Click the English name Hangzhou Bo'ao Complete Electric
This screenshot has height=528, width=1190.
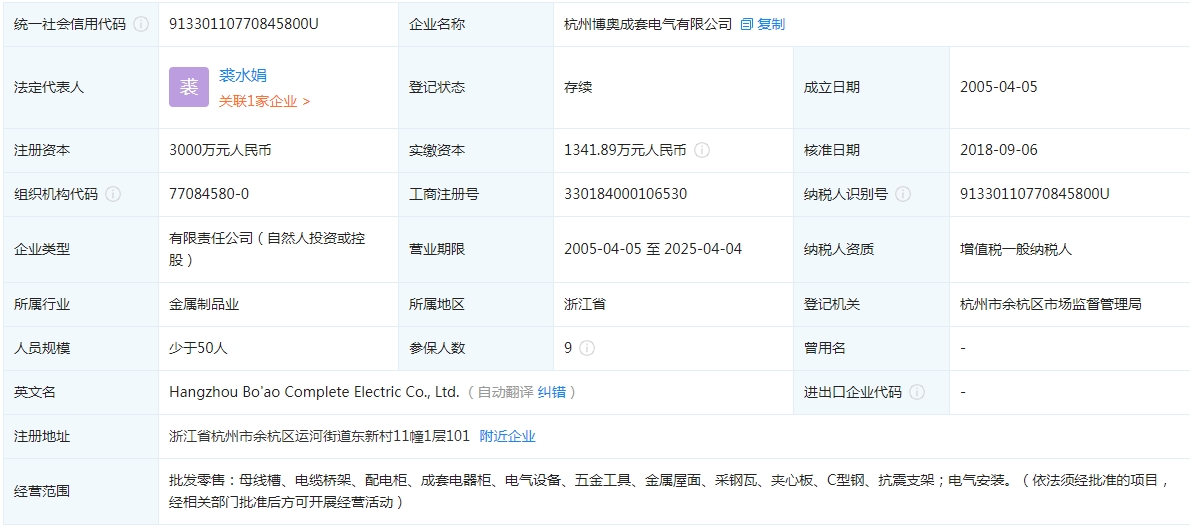coord(314,392)
